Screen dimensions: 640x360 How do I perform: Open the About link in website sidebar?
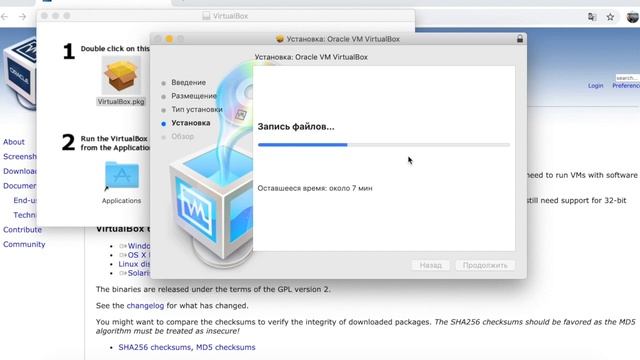click(x=14, y=142)
